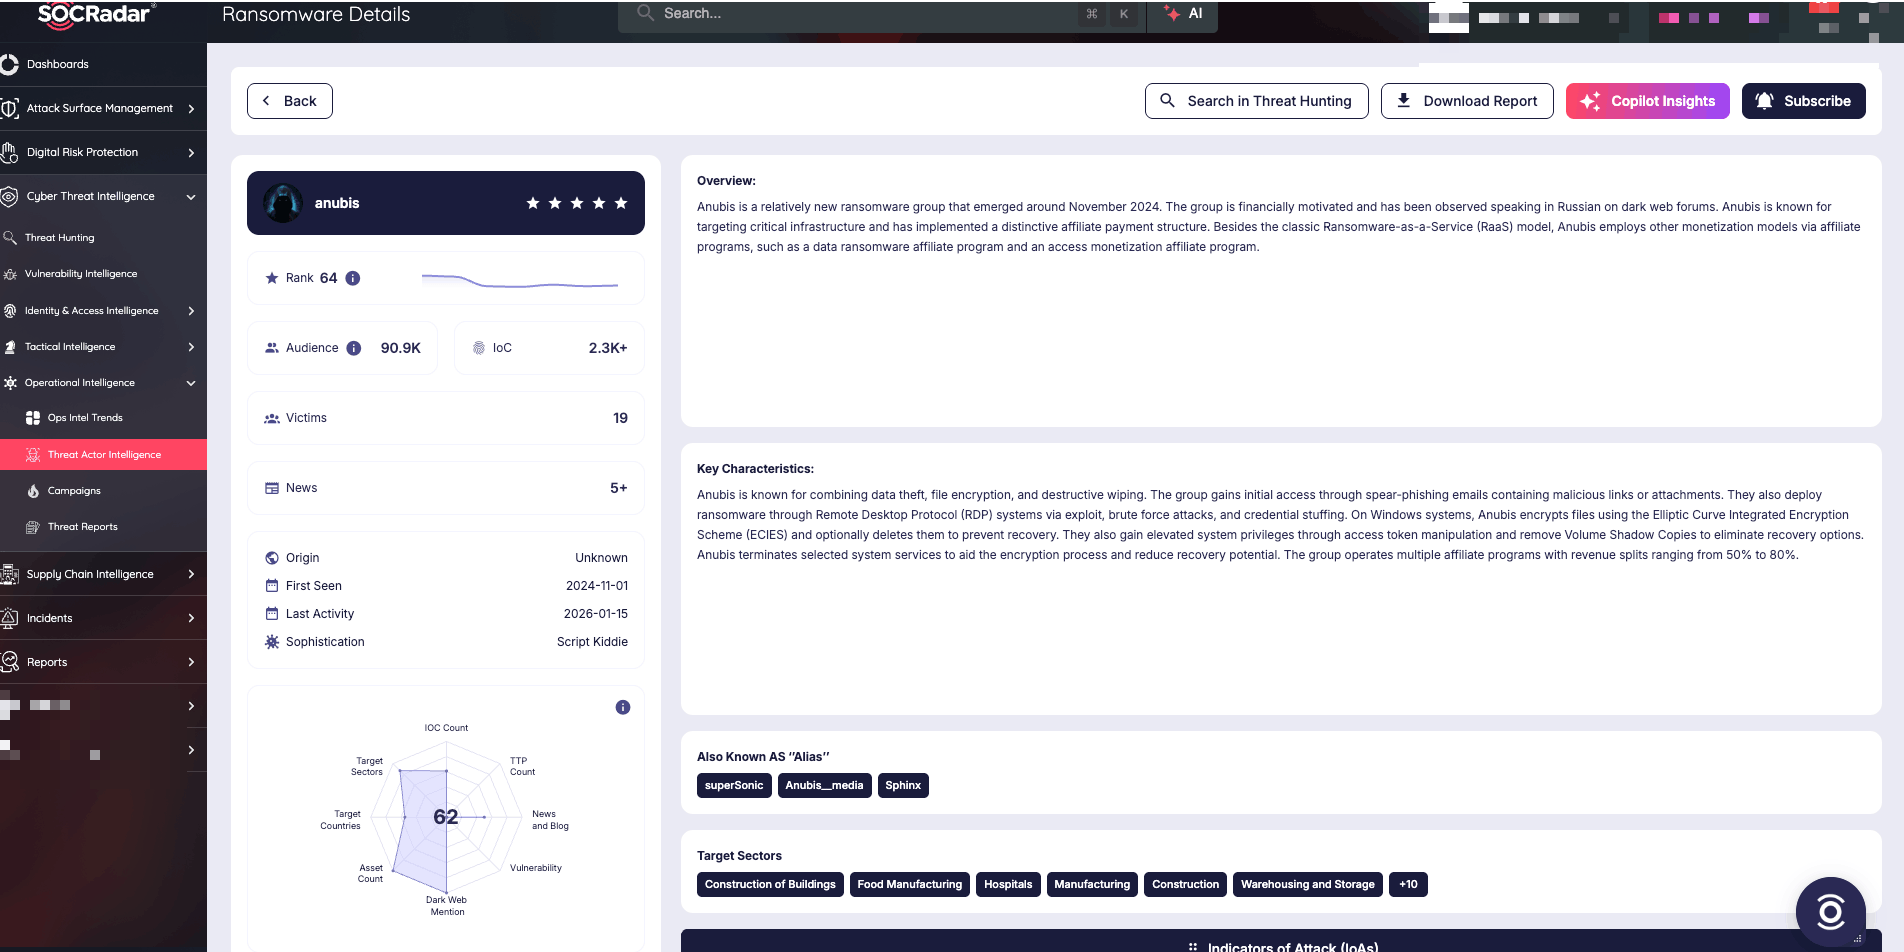Click the info icon beside Audience

coord(354,348)
